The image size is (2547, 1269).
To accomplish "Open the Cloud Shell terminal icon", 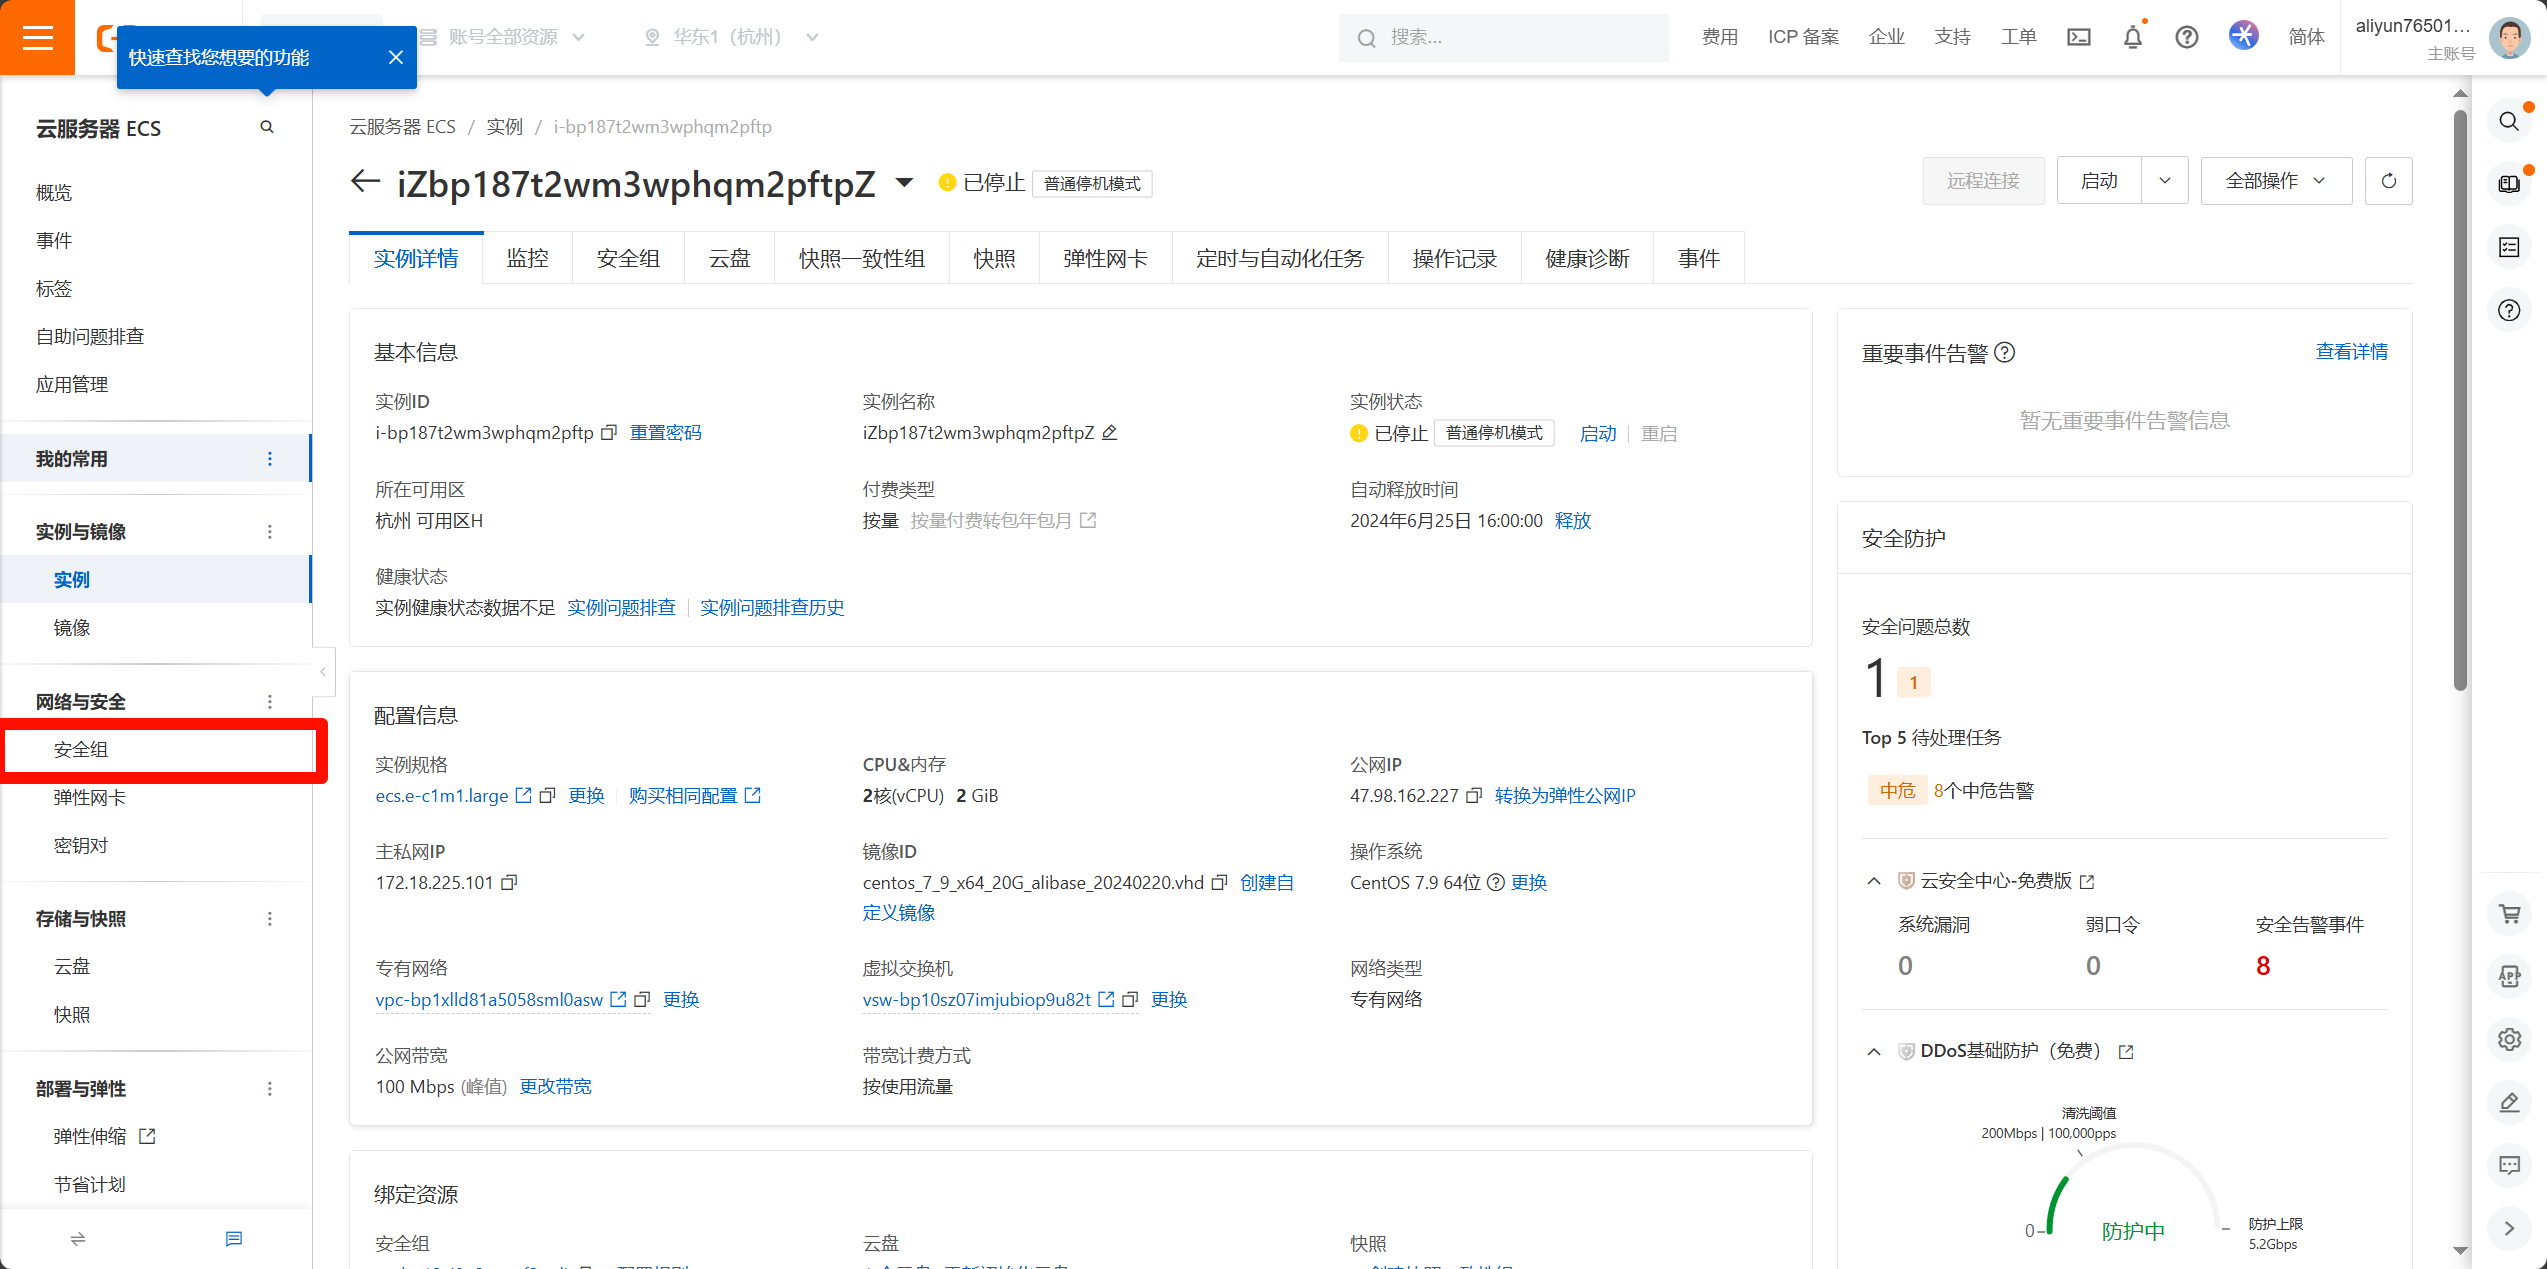I will [2079, 37].
